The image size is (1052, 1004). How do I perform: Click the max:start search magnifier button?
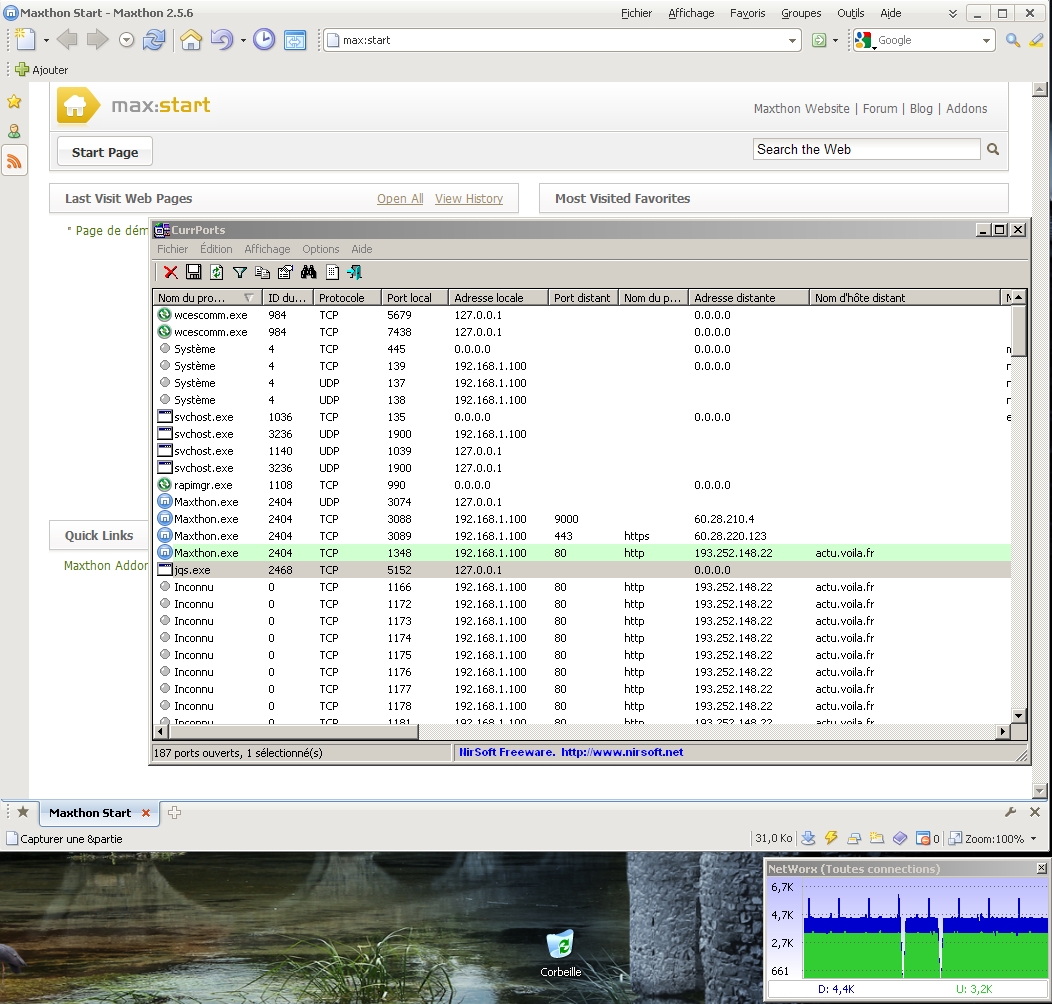[x=993, y=150]
